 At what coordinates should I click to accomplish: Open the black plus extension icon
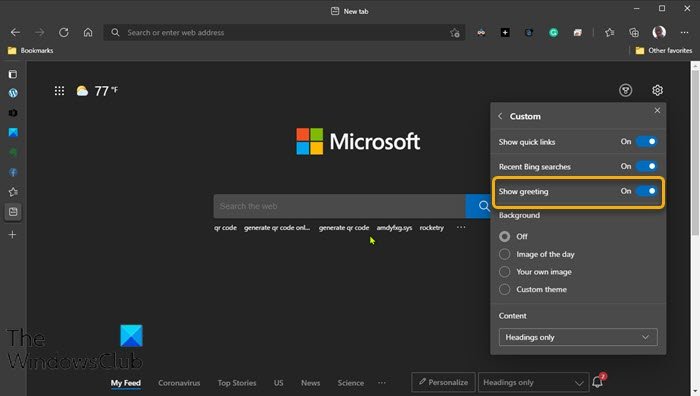tap(505, 33)
